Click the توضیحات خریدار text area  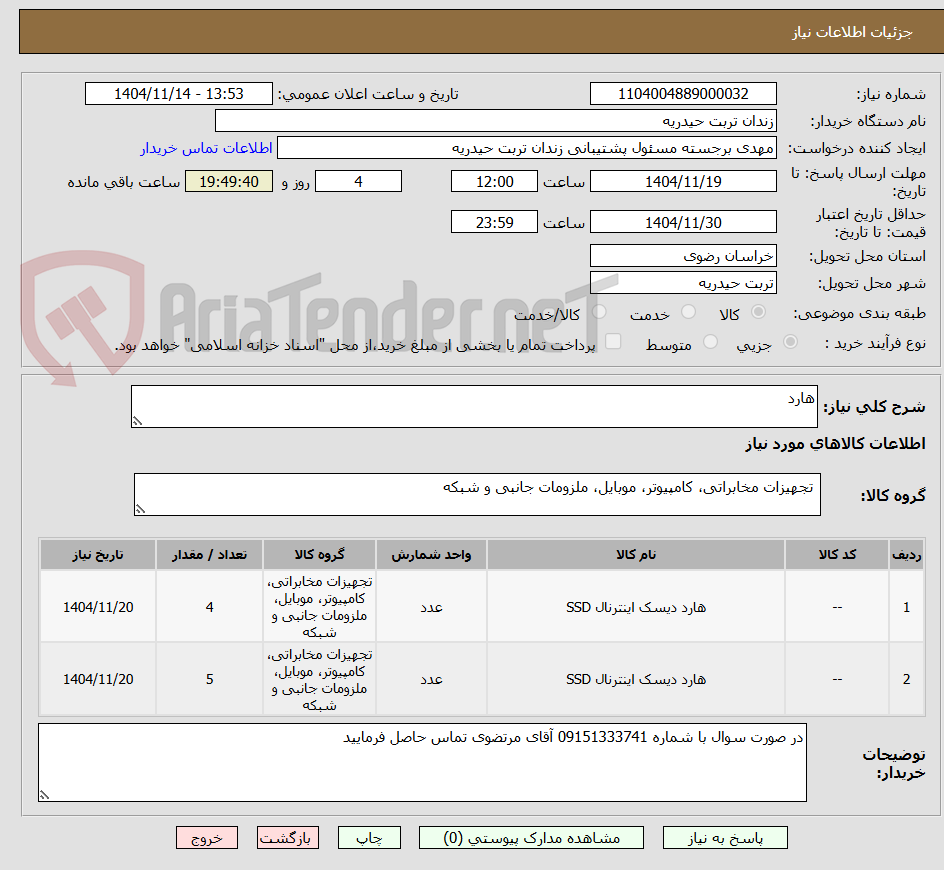tap(423, 763)
